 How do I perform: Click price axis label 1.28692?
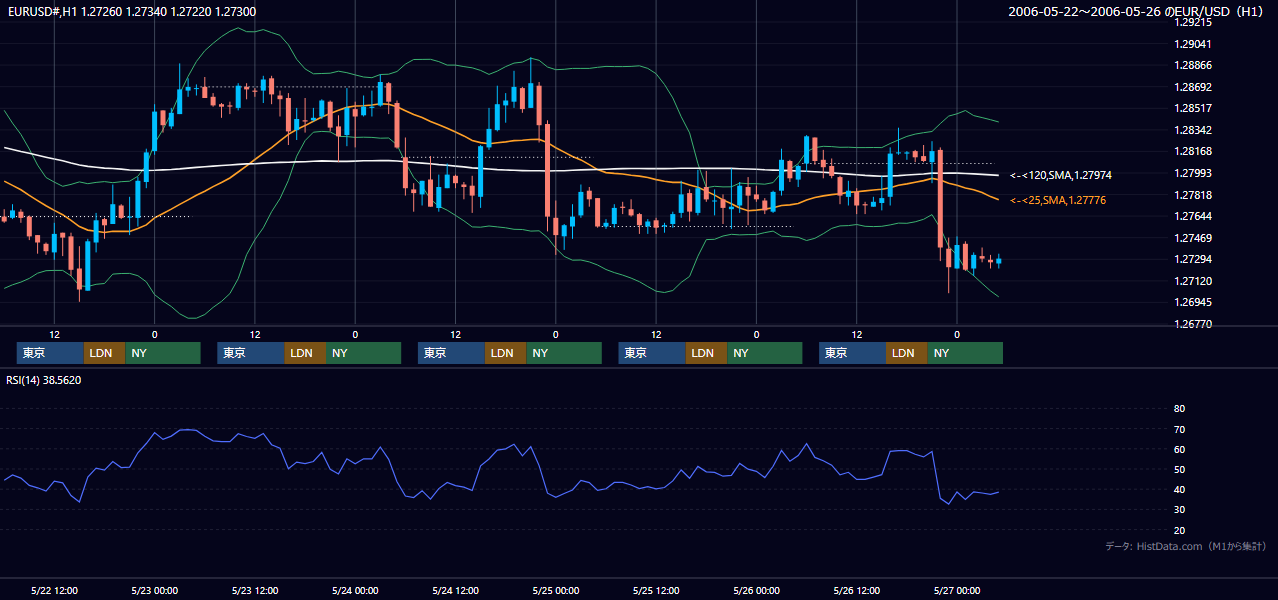(1192, 87)
